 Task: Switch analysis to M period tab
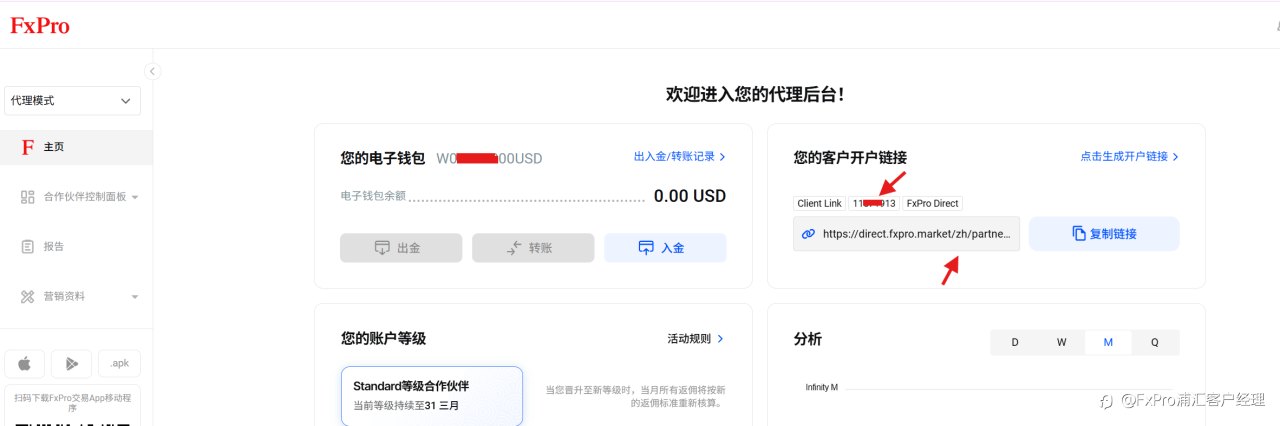(x=1108, y=342)
